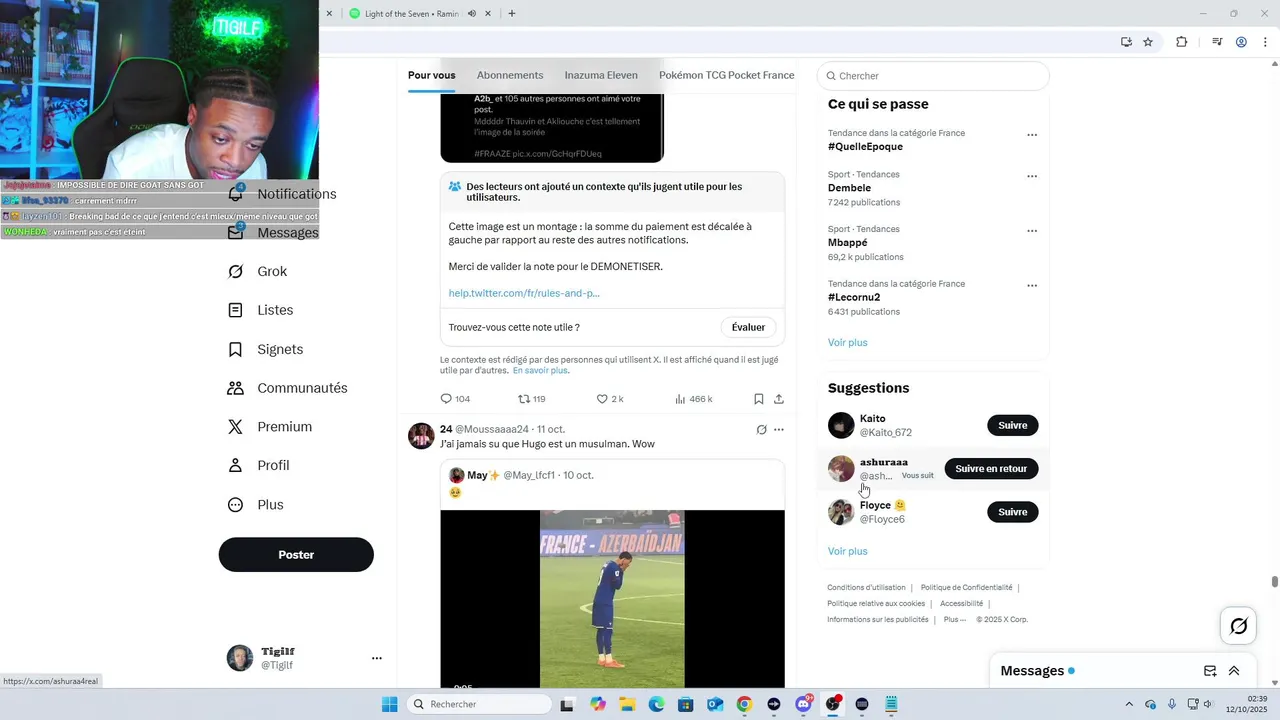The width and height of the screenshot is (1280, 720).
Task: Click the Chercher search field
Action: (x=933, y=76)
